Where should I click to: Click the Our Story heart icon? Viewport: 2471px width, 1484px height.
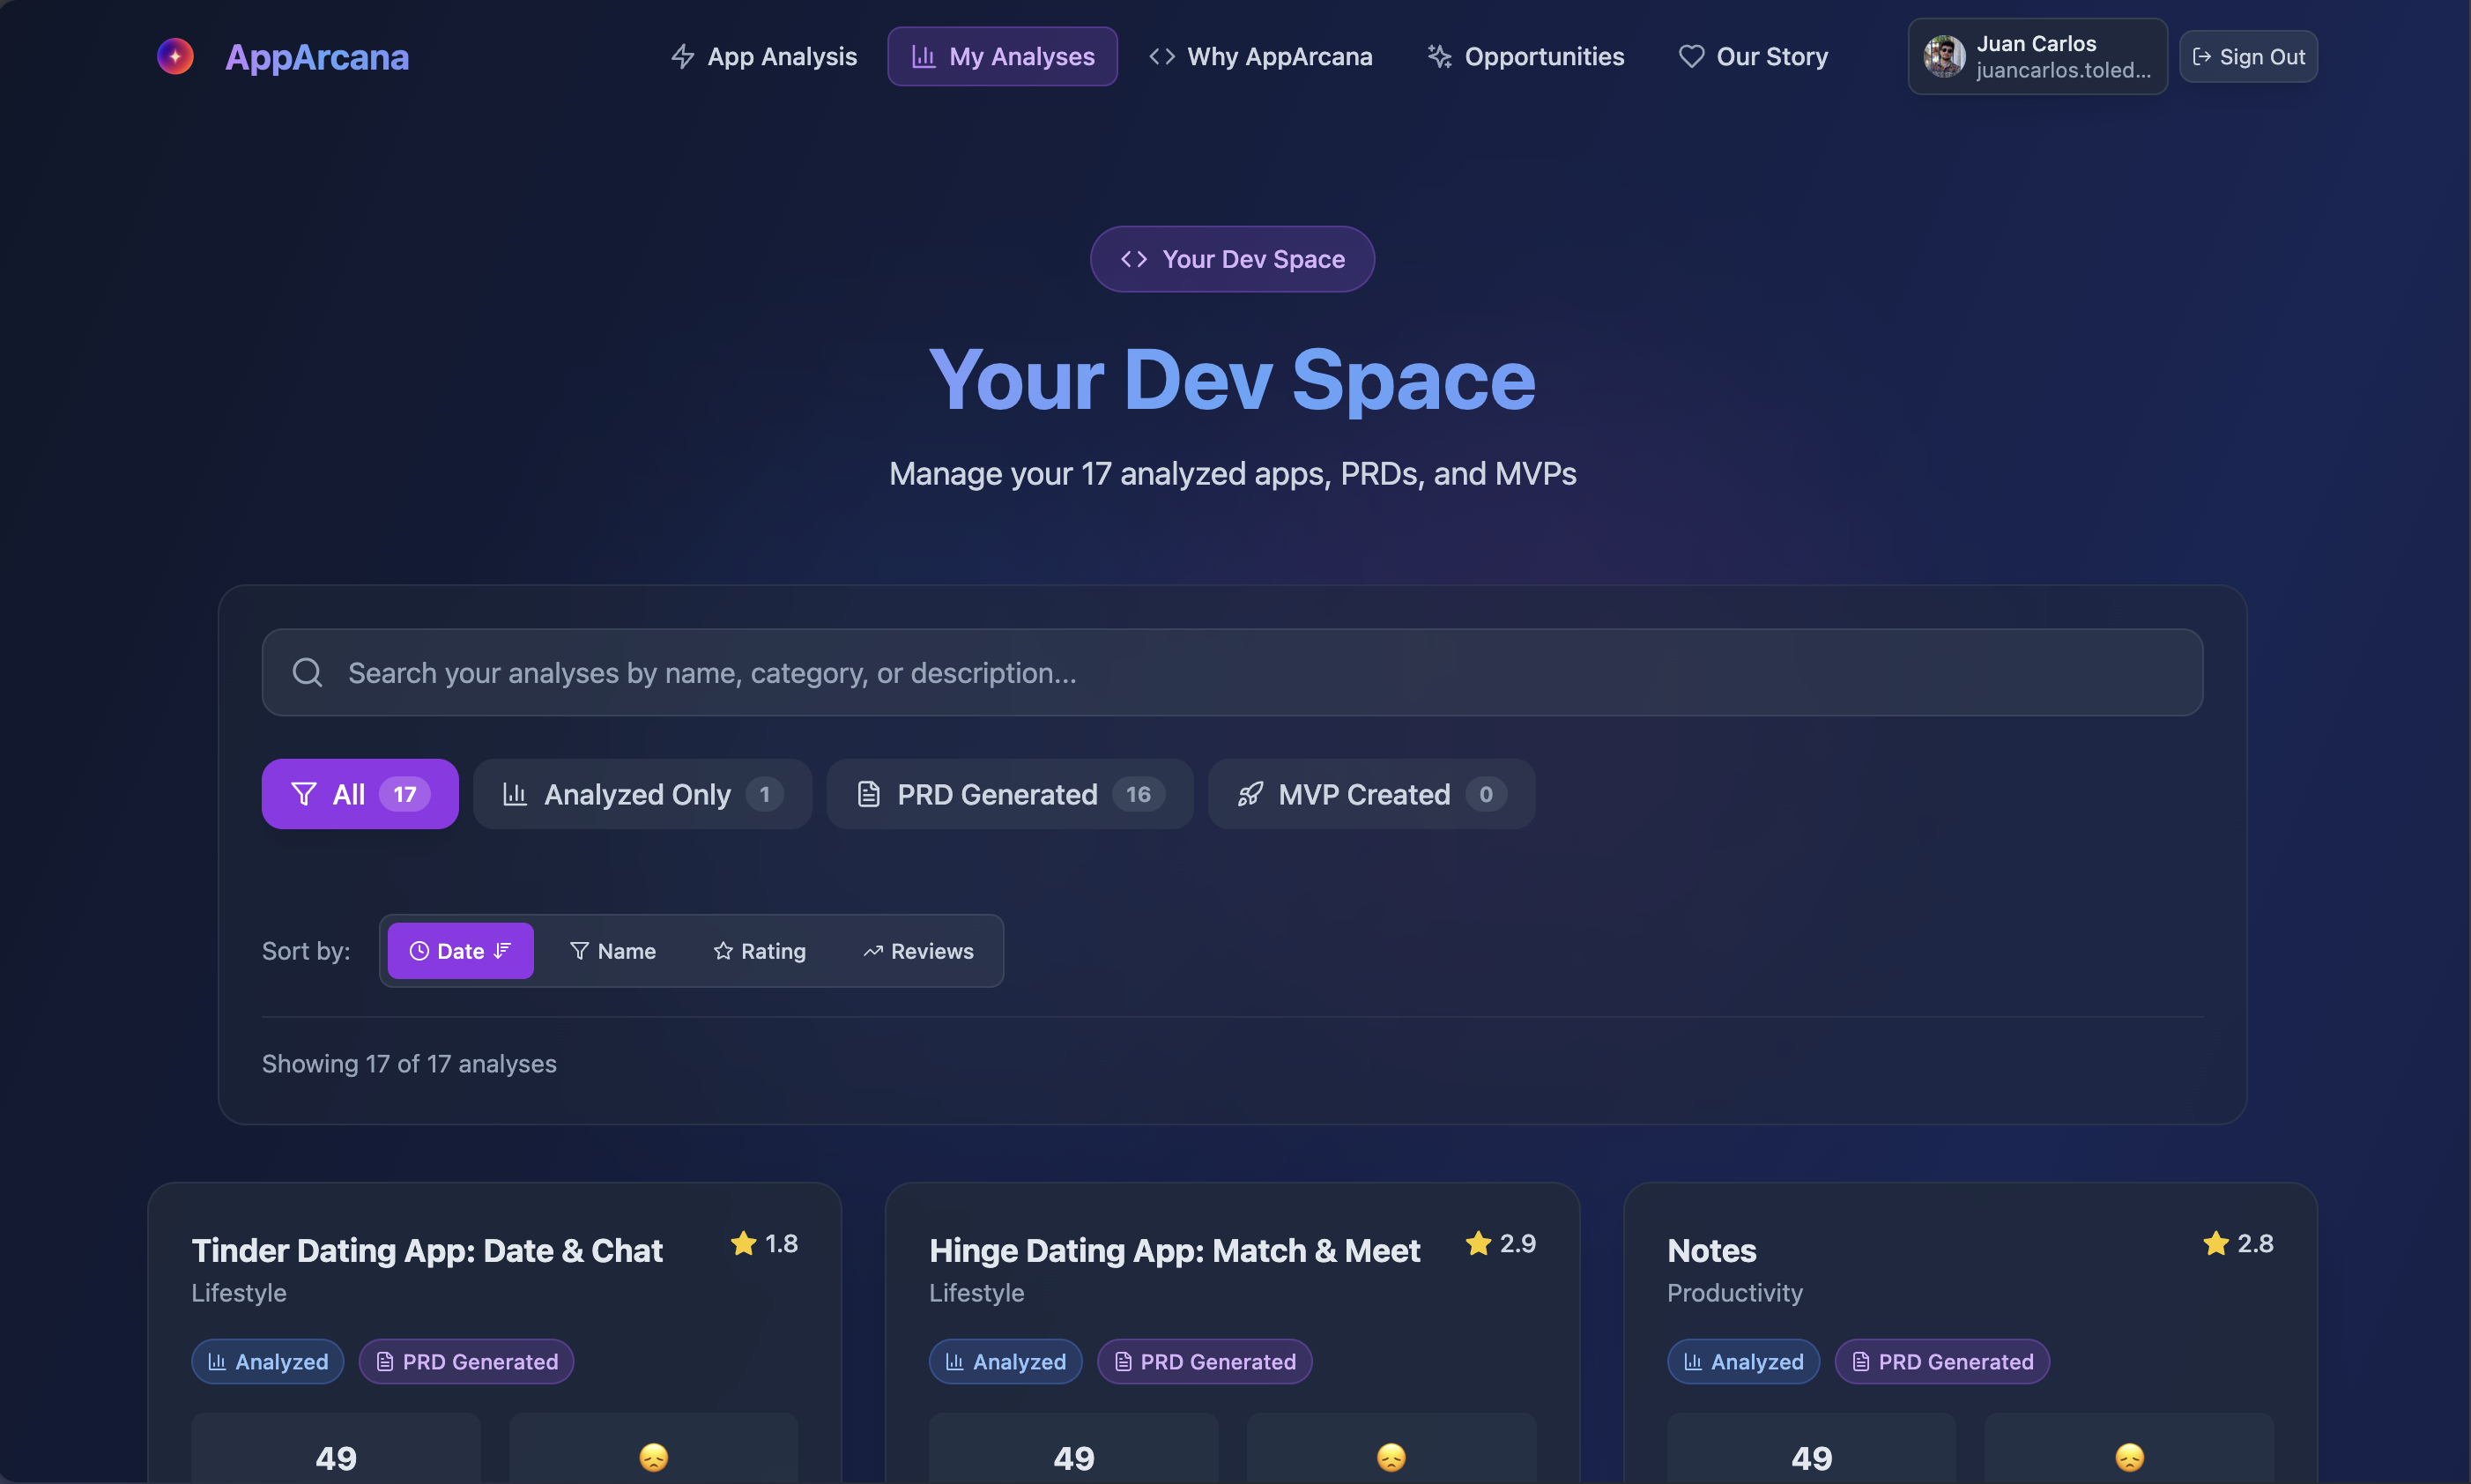click(1691, 57)
